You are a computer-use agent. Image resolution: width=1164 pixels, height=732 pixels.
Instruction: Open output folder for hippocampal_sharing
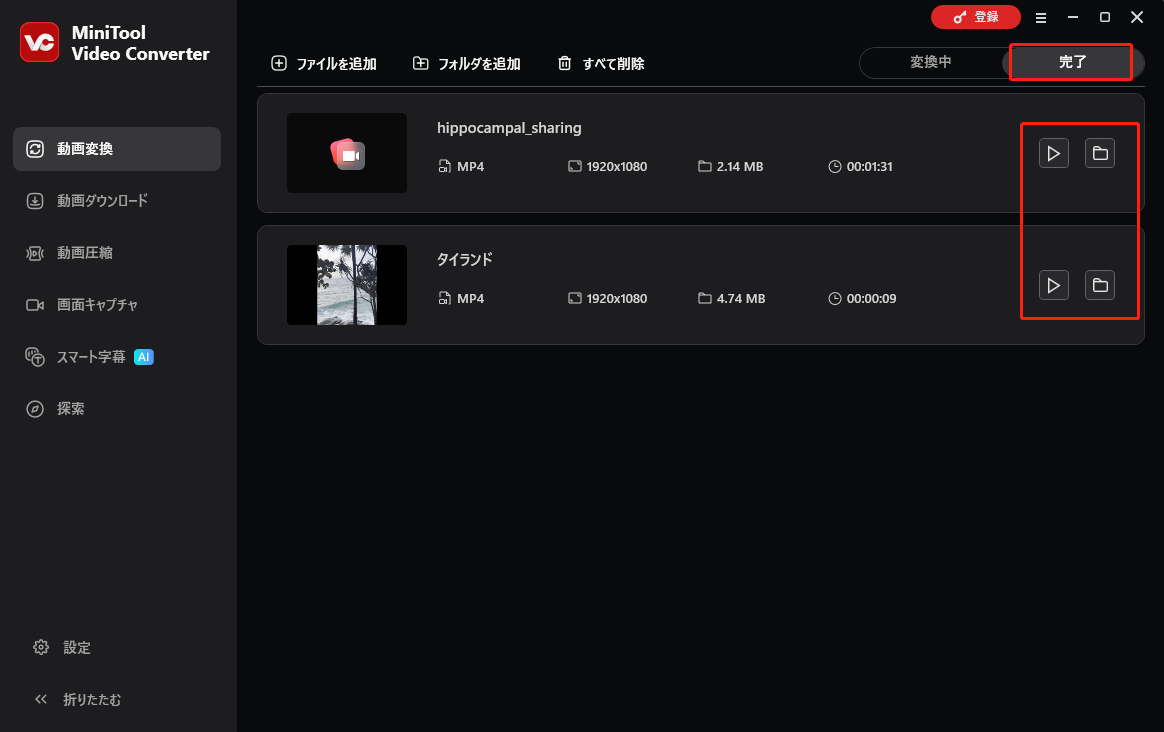coord(1100,153)
